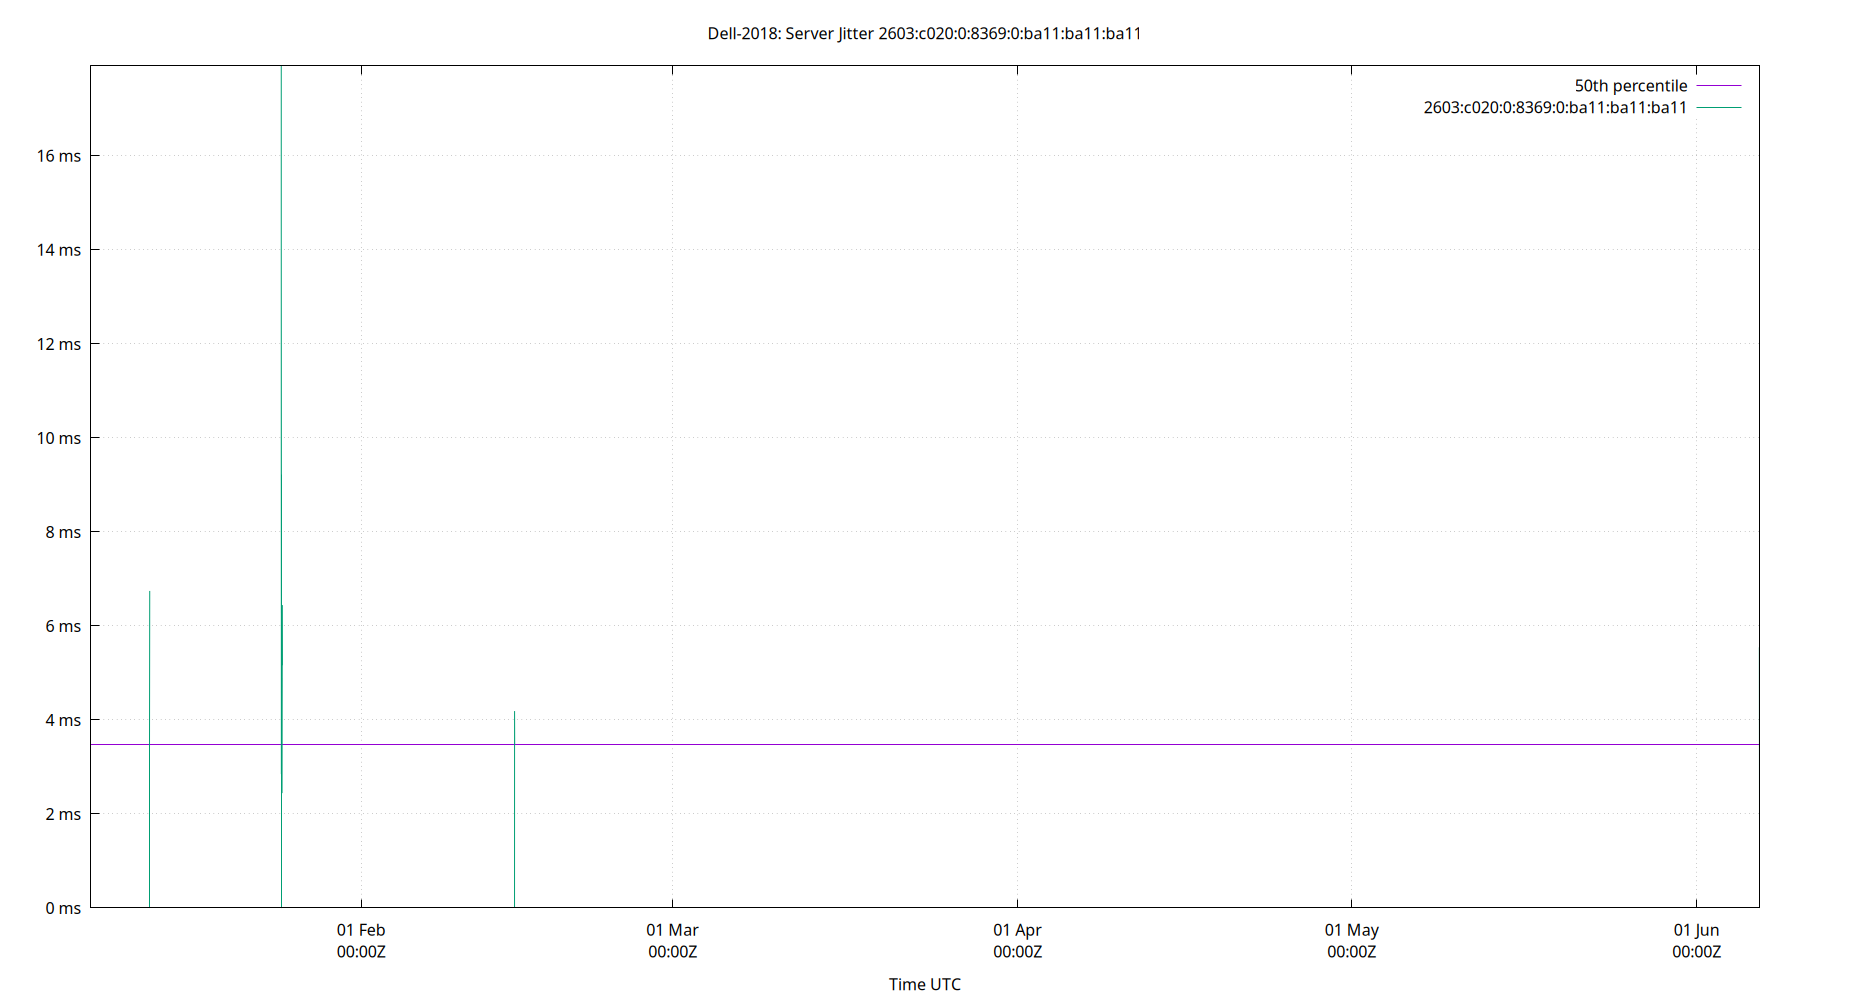This screenshot has height=1000, width=1850.
Task: Click the 00:00Z label under 01 Apr
Action: pyautogui.click(x=1018, y=952)
